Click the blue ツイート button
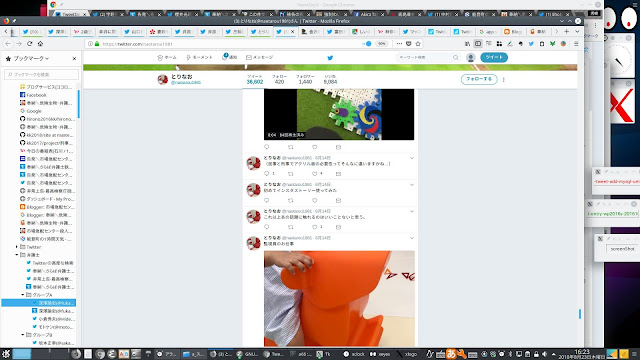Image resolution: width=640 pixels, height=360 pixels. click(x=494, y=57)
